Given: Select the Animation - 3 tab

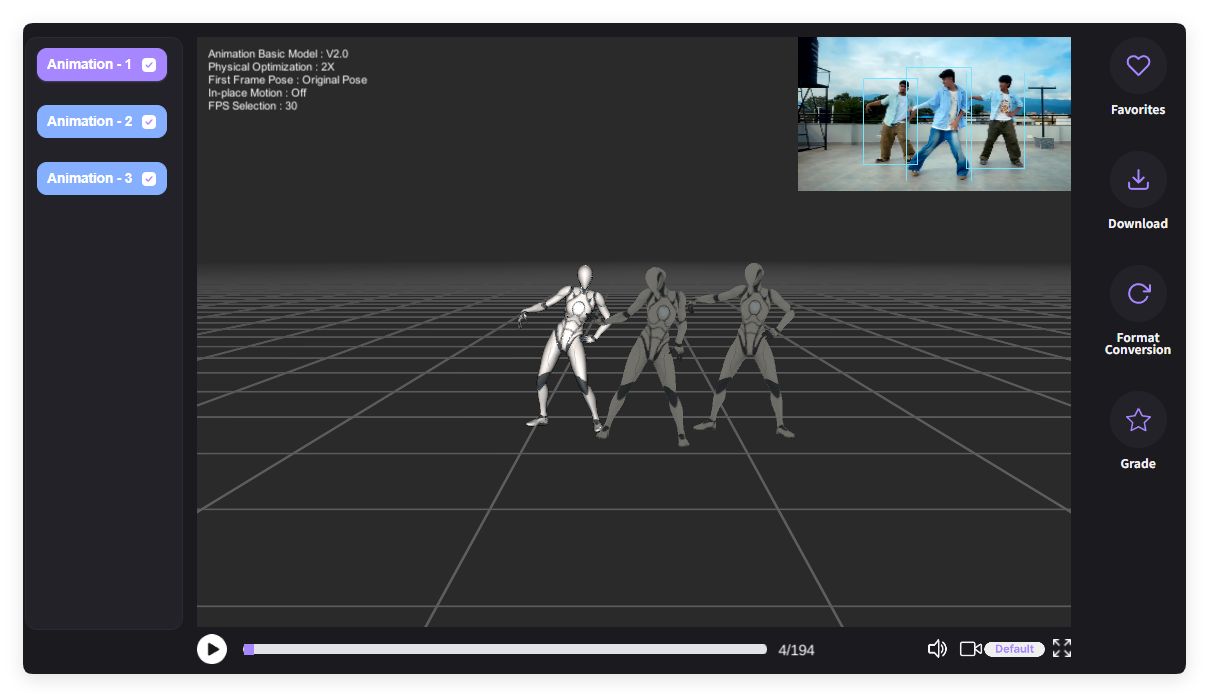Looking at the screenshot, I should coord(102,178).
